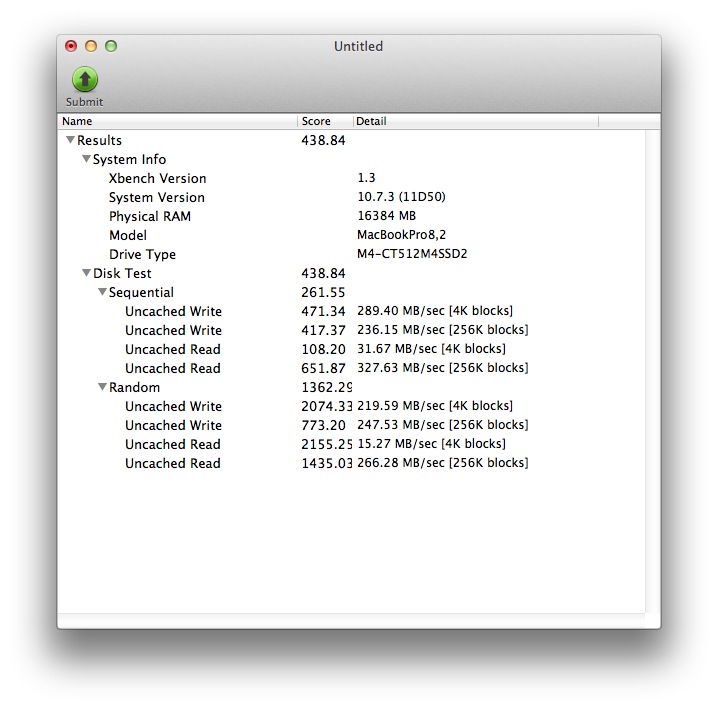Click the Untitled window title
Viewport: 718px width, 708px height.
[x=359, y=46]
